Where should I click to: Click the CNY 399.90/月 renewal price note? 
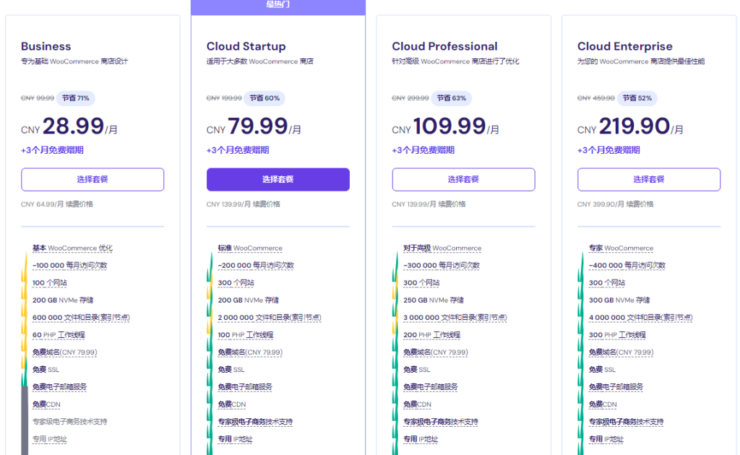click(x=615, y=204)
